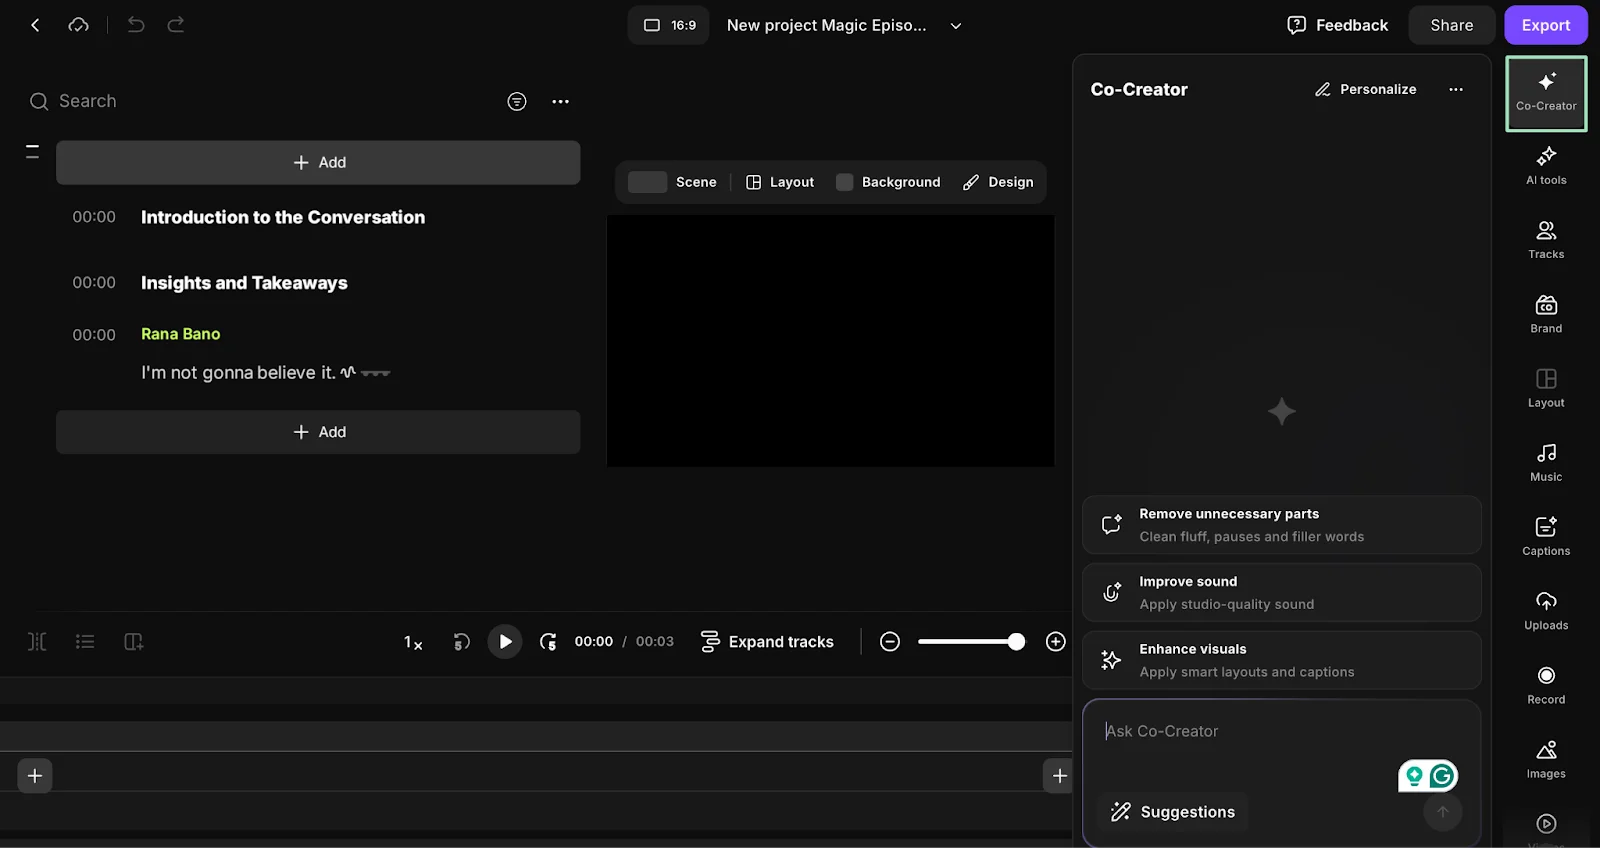Redo the last undone action
Viewport: 1600px width, 848px height.
(x=176, y=25)
